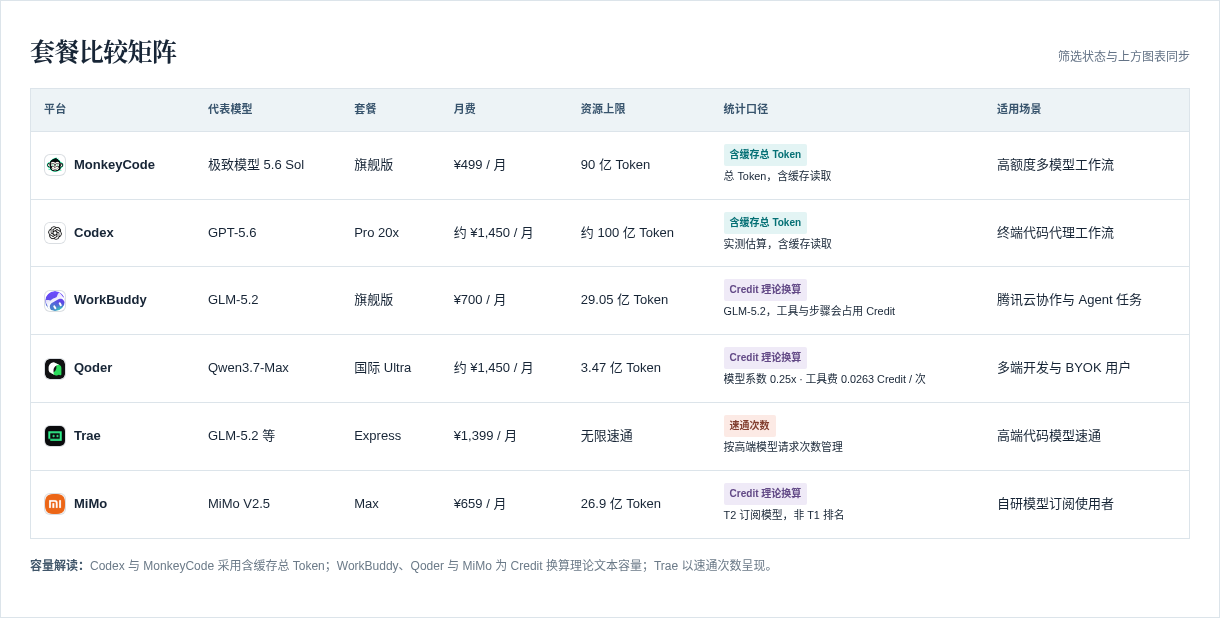Screen dimensions: 1220x618
Task: Click the ¥700 / 月 price
Action: point(480,300)
